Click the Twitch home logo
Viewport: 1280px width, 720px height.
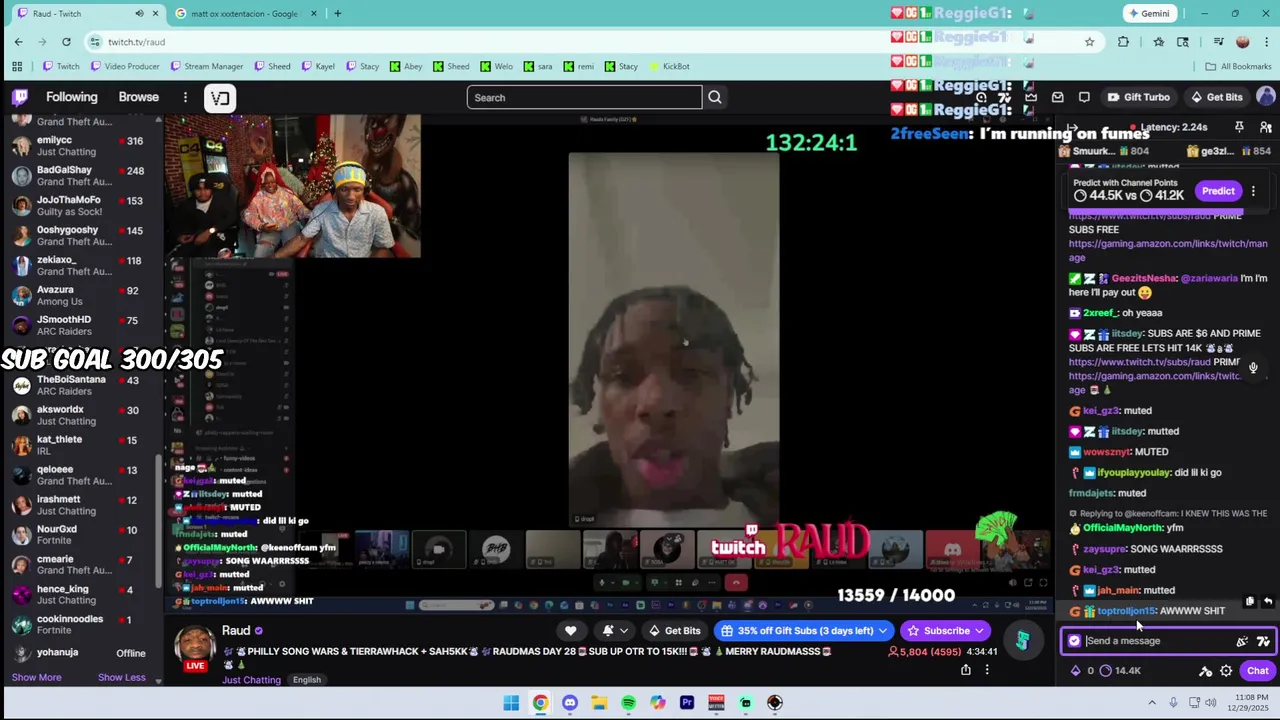point(20,97)
